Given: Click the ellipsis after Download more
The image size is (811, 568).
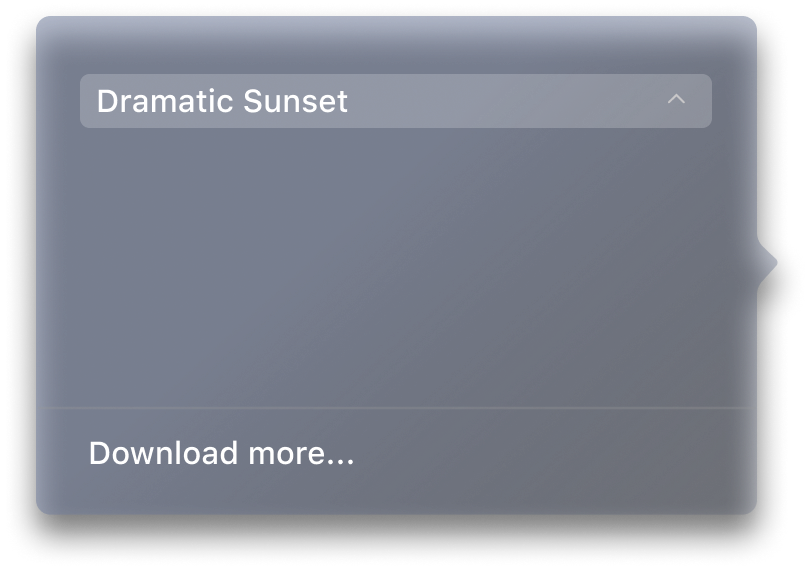Looking at the screenshot, I should [339, 462].
